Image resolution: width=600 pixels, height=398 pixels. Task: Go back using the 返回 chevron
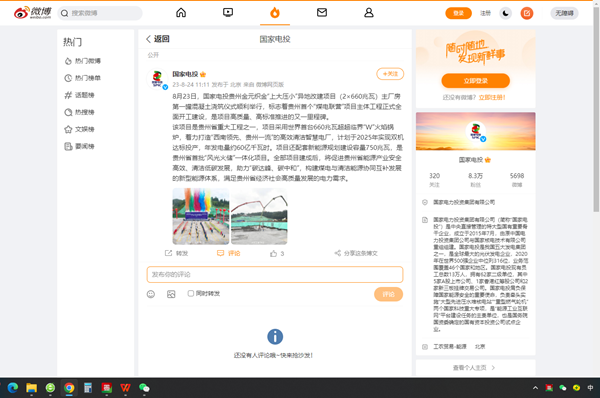coord(158,39)
